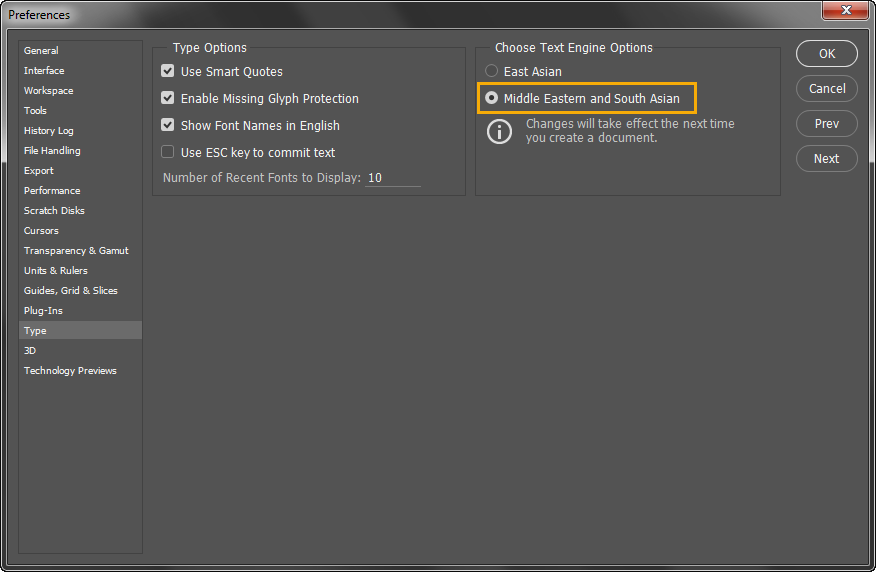Disable Enable Missing Glyph Protection checkbox
Screen dimensions: 876x572
tap(168, 99)
